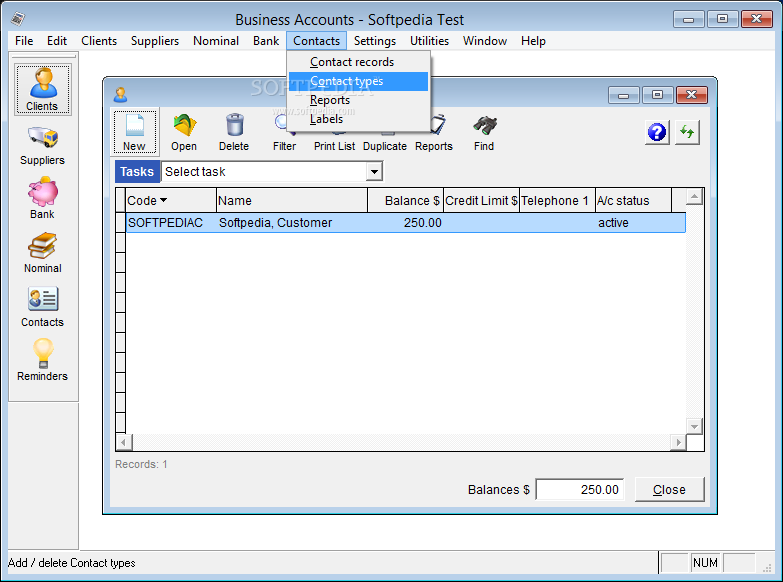Open the Help menu

click(533, 41)
